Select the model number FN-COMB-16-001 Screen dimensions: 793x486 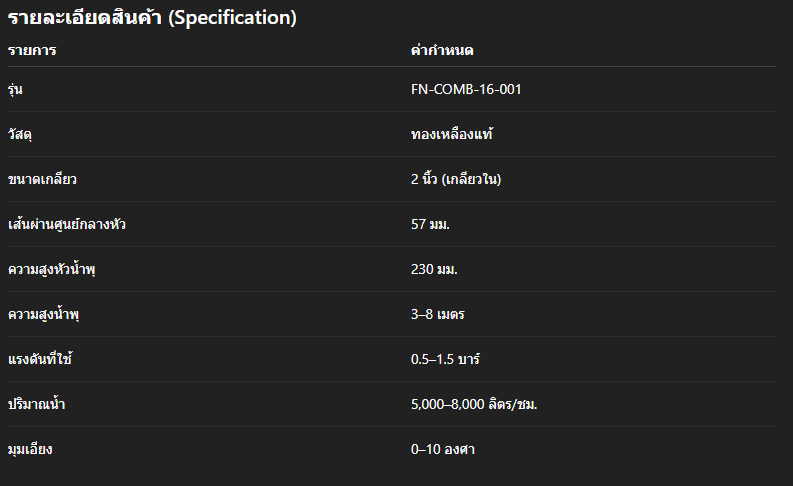click(466, 90)
